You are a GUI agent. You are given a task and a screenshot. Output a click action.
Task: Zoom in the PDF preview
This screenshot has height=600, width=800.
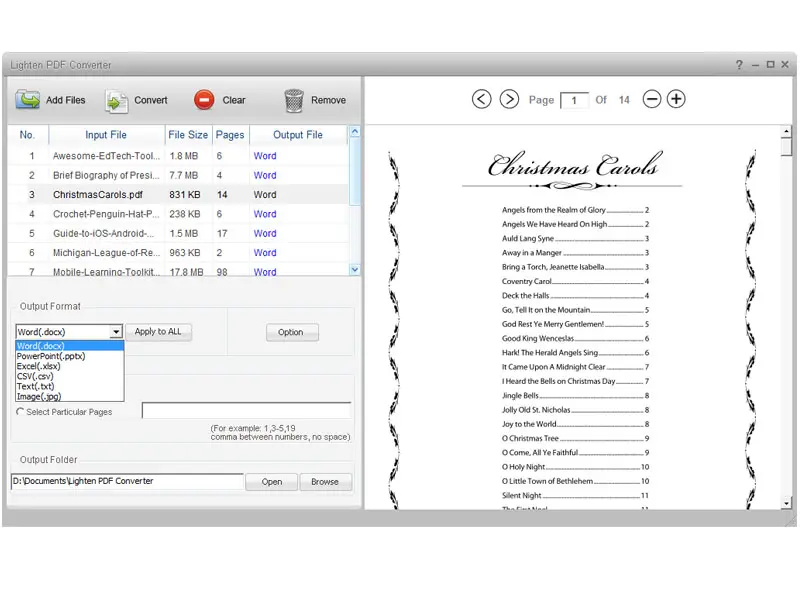coord(676,98)
